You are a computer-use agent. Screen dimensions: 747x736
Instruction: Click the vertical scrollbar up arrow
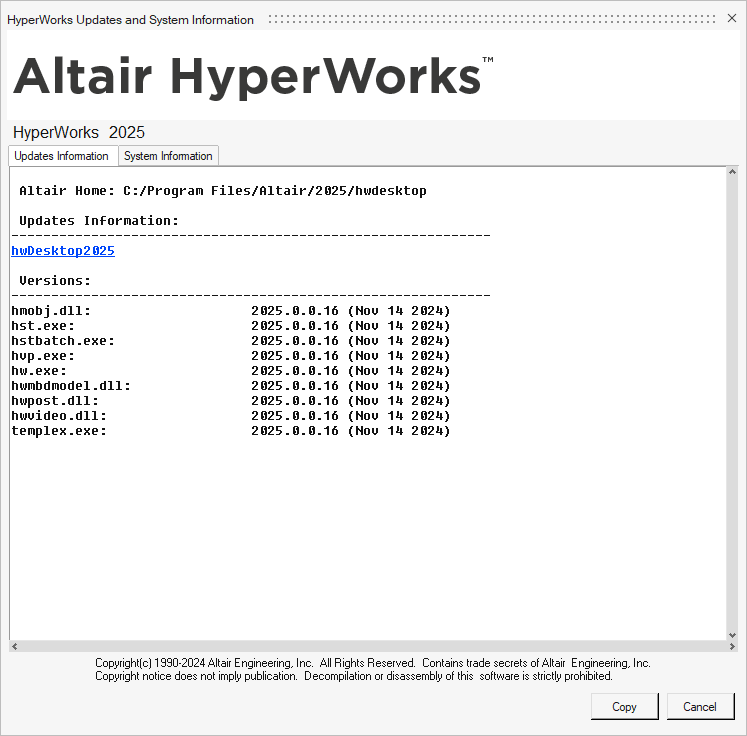tap(732, 171)
